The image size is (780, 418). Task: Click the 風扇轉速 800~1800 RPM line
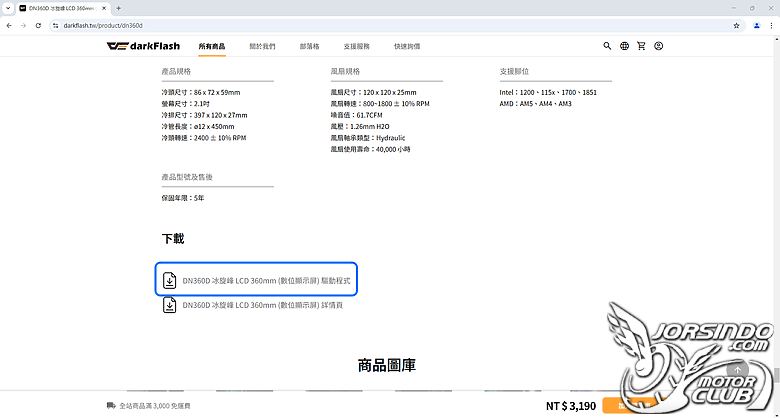point(380,104)
